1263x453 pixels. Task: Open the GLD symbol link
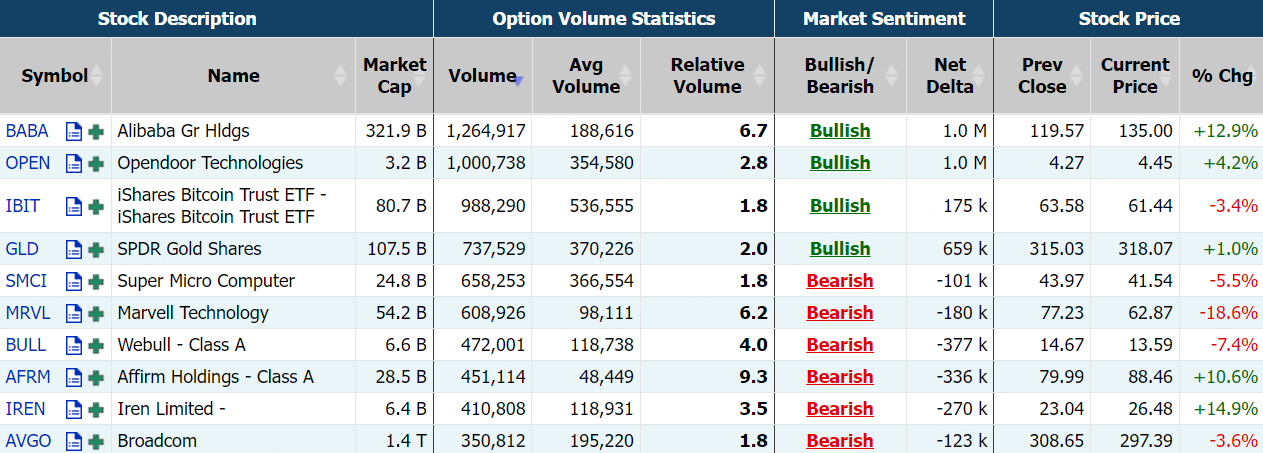point(22,249)
